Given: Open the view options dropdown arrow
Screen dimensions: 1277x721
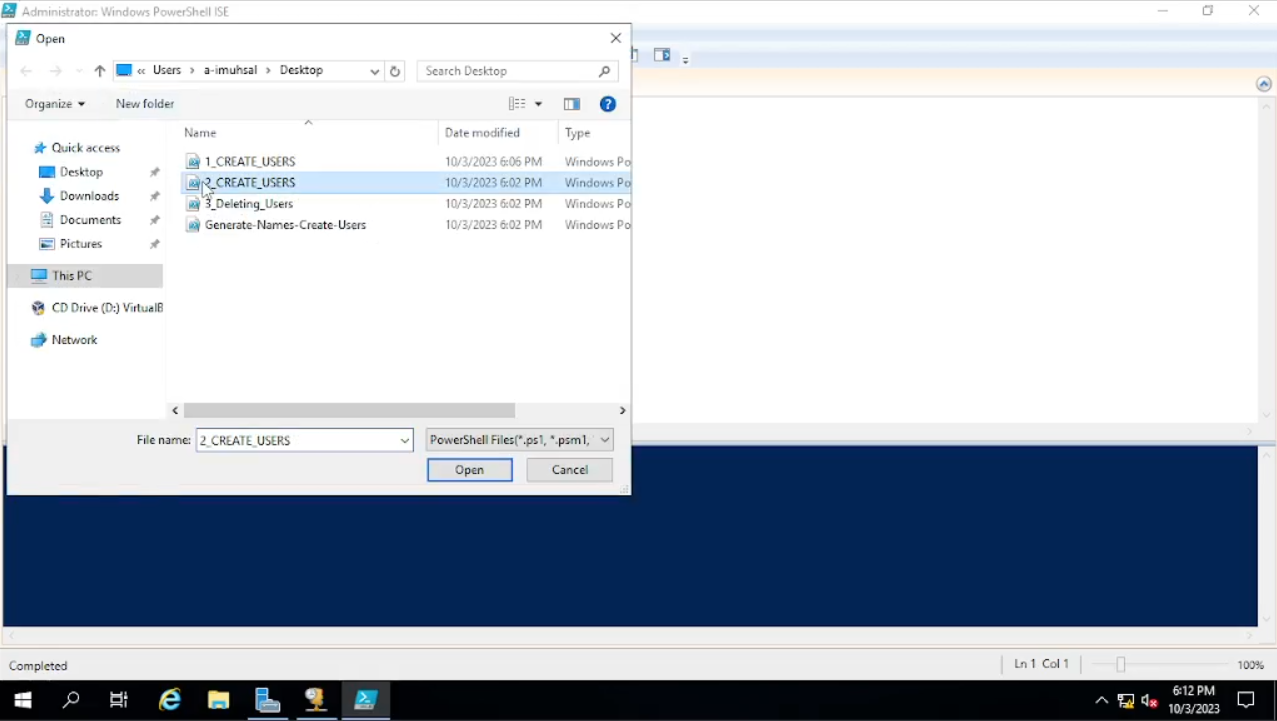Looking at the screenshot, I should pyautogui.click(x=538, y=104).
